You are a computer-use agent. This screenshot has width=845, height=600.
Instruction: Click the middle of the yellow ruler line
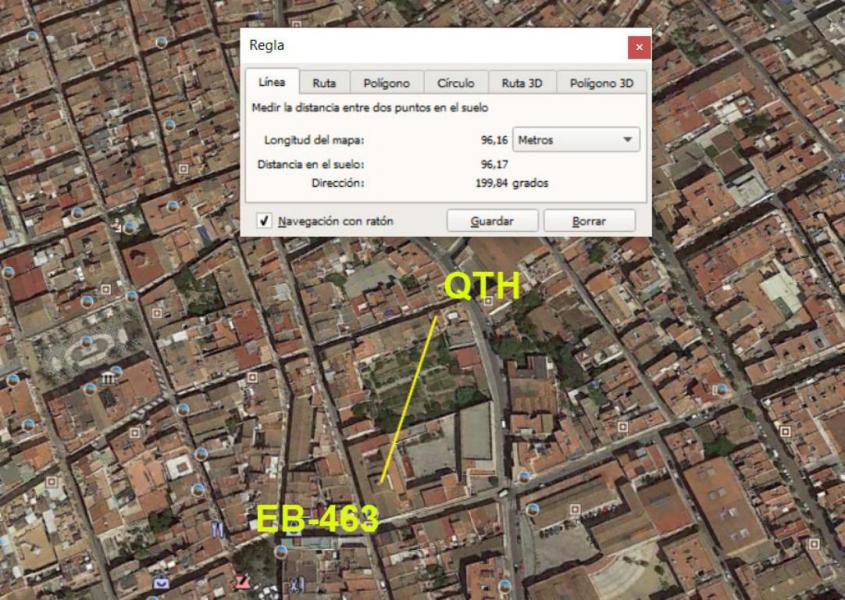pyautogui.click(x=409, y=398)
